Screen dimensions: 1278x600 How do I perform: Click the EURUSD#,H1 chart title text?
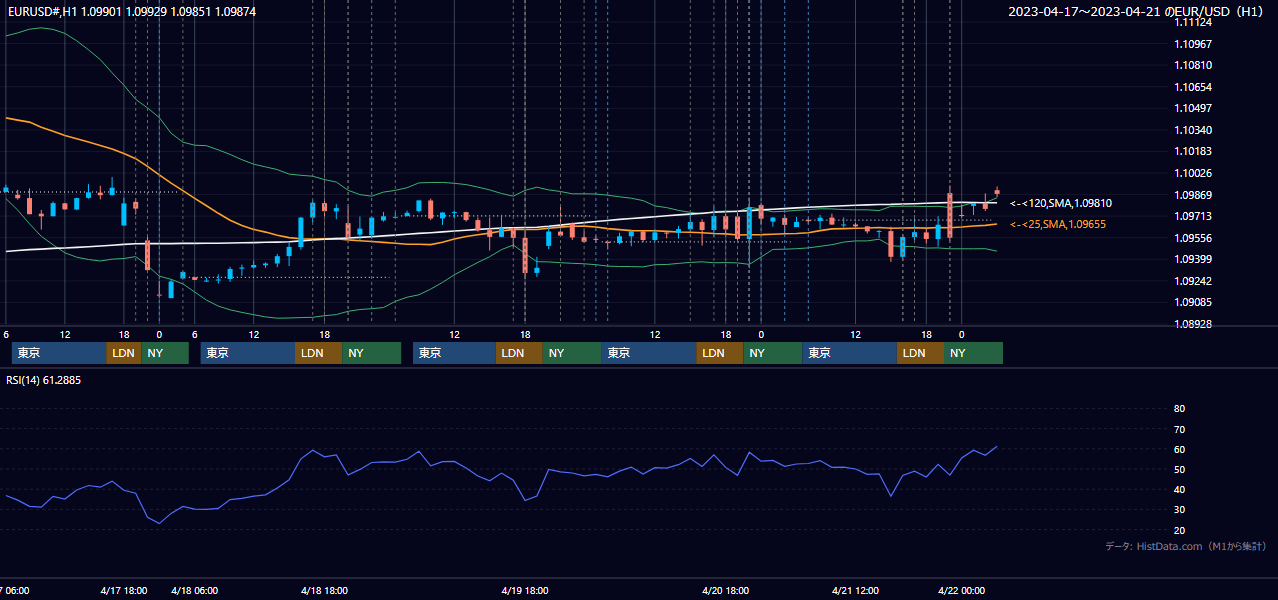pyautogui.click(x=132, y=11)
